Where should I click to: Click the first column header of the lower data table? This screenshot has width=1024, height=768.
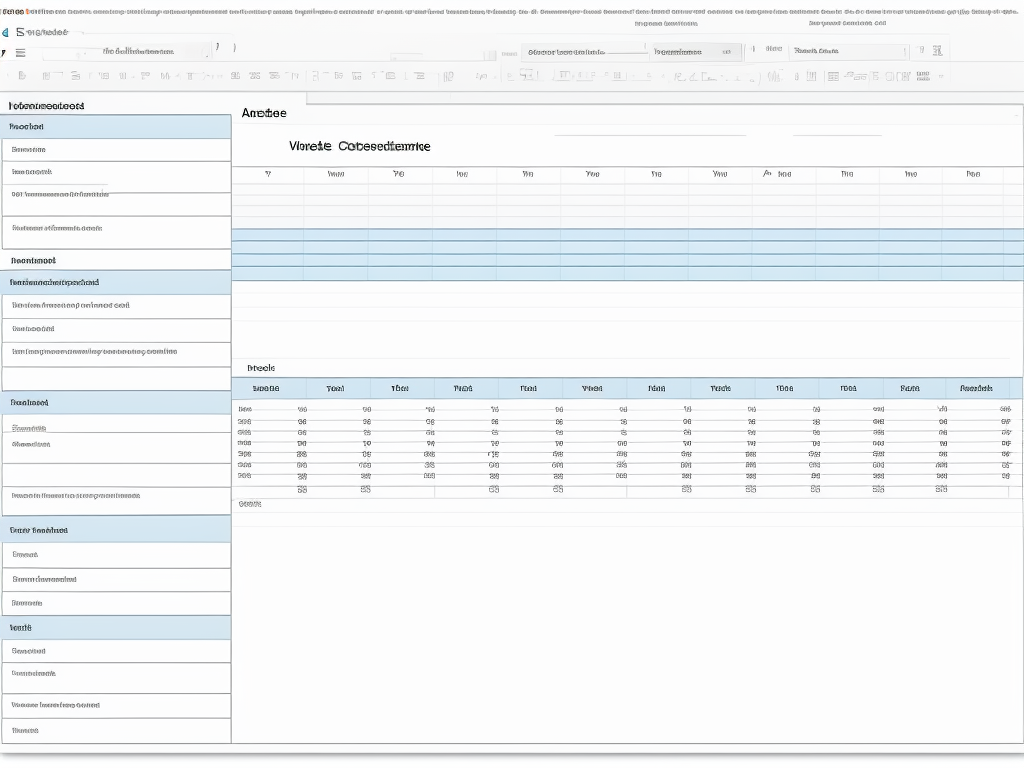coord(266,388)
